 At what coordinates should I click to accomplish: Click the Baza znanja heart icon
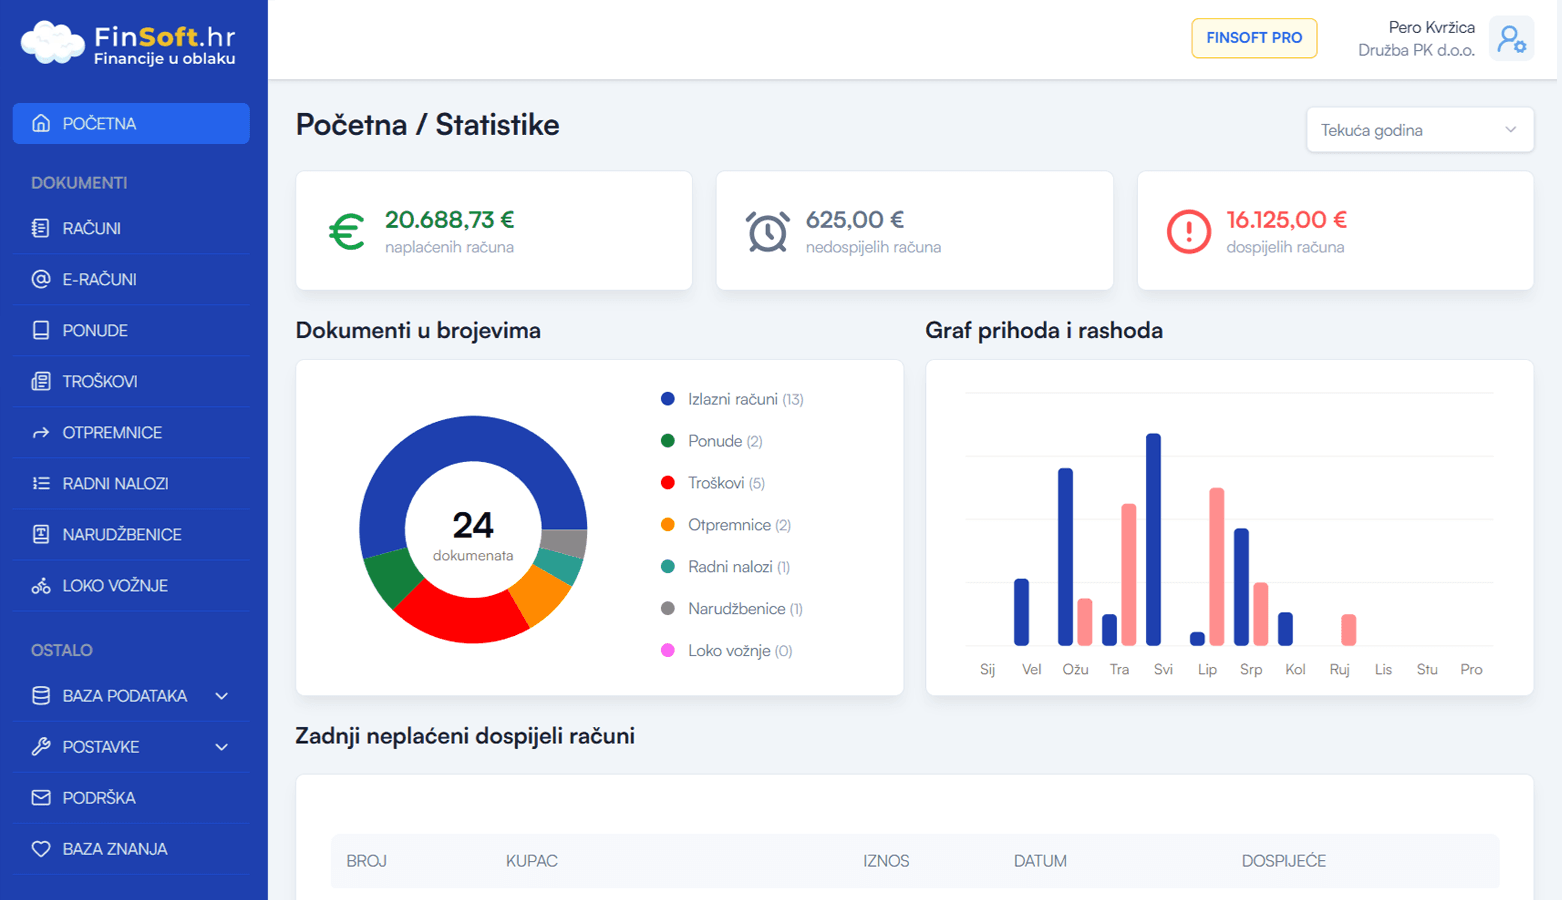pyautogui.click(x=41, y=849)
